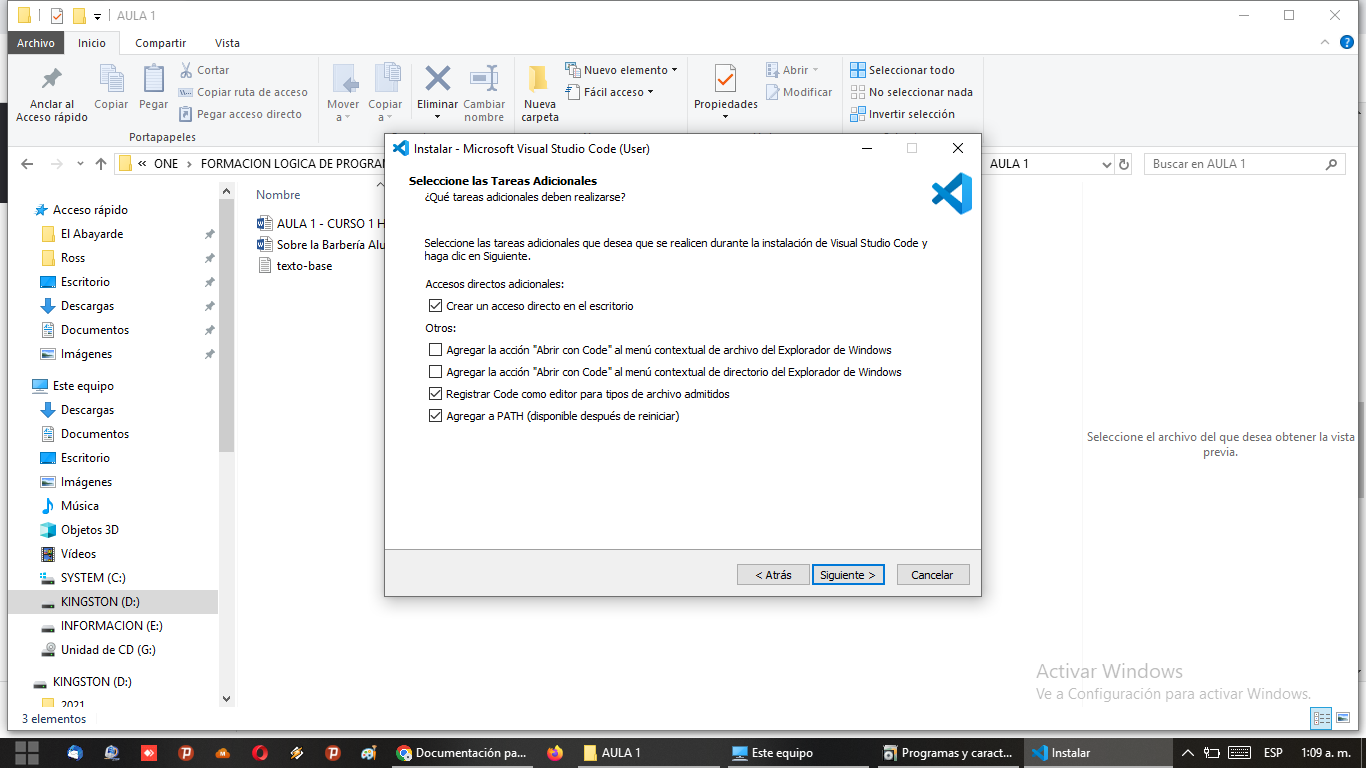
Task: Click Invertir selección
Action: 902,114
